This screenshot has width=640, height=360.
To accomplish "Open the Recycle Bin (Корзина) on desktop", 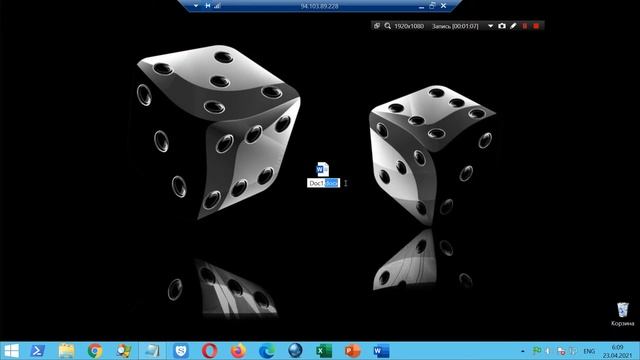I will (622, 314).
